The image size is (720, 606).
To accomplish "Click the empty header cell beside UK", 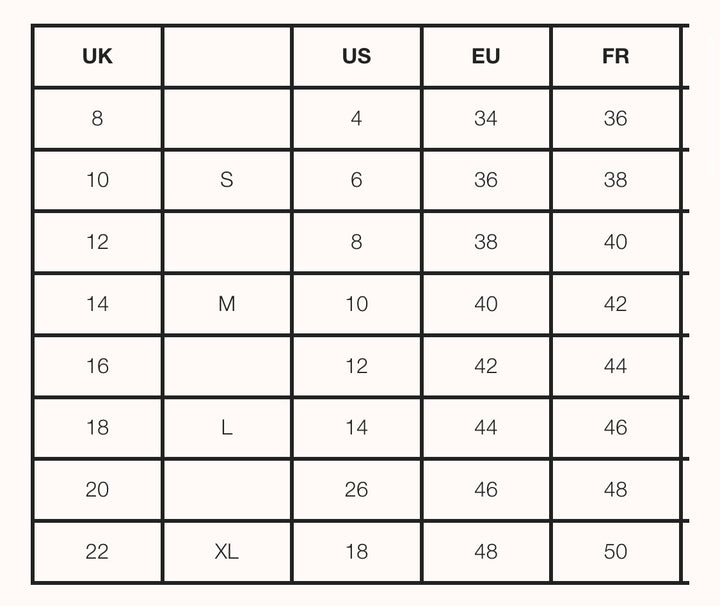I will (x=227, y=56).
